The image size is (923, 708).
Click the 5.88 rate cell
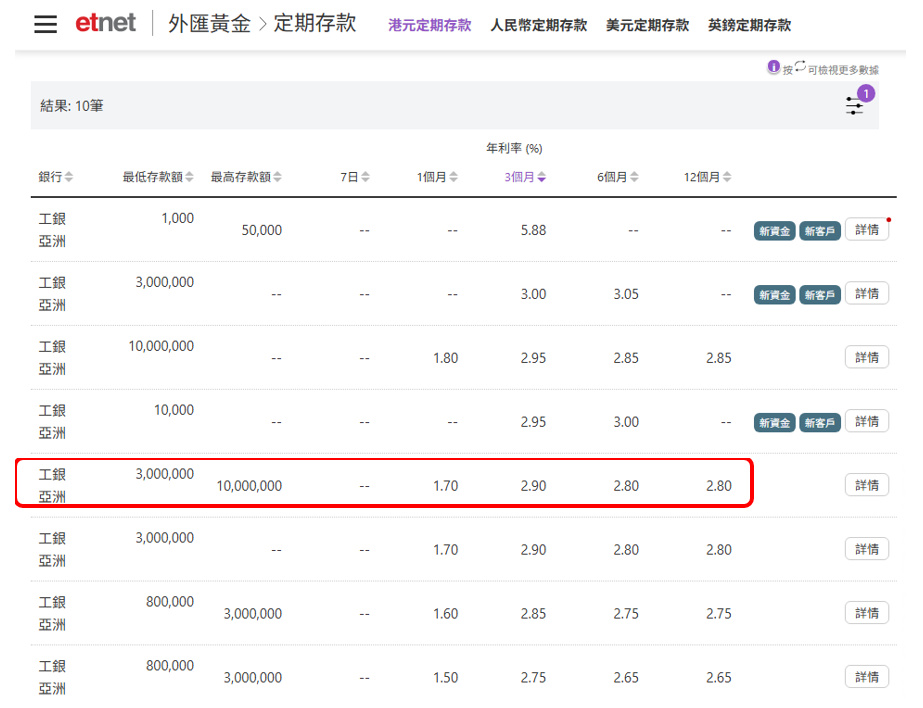pos(533,230)
